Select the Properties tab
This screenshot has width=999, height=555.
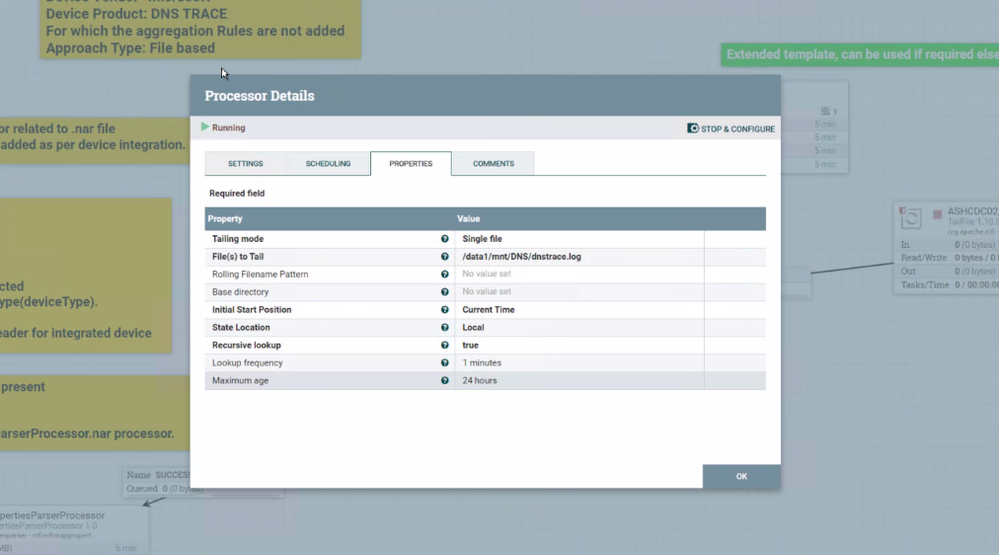411,164
